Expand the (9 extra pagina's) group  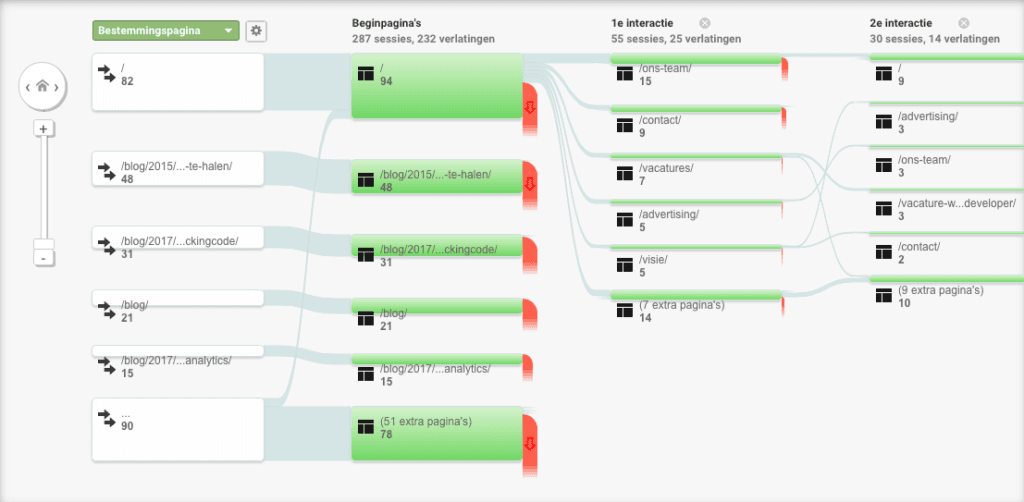tap(940, 296)
